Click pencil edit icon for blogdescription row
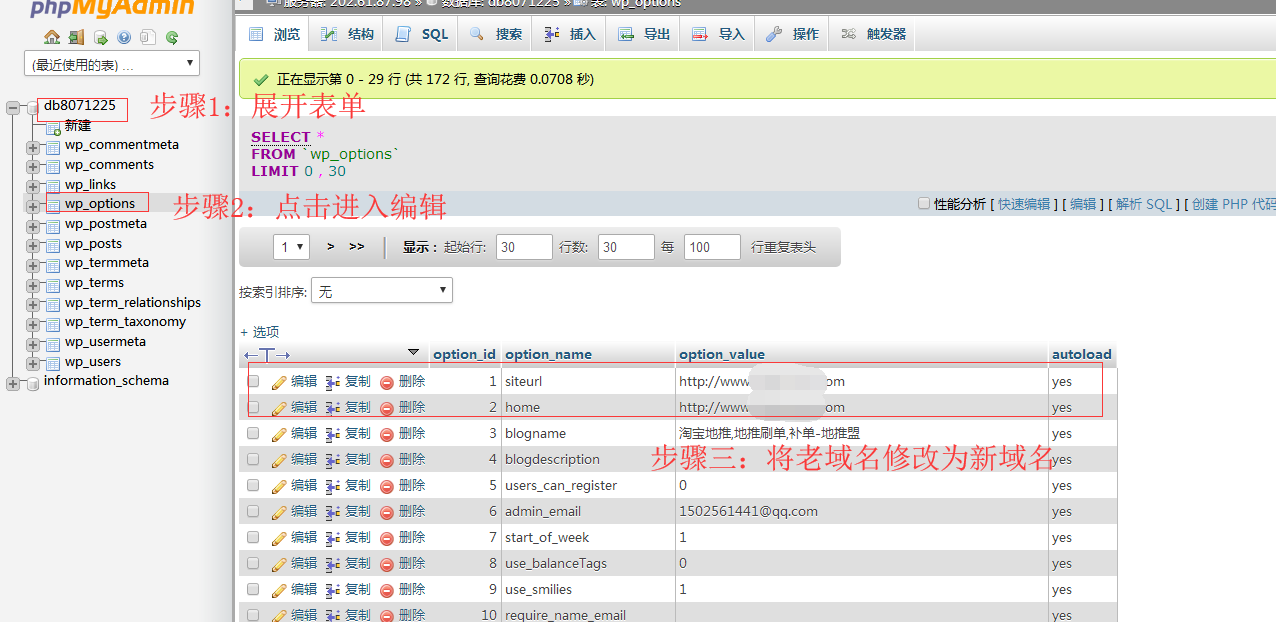The image size is (1276, 622). (x=279, y=460)
